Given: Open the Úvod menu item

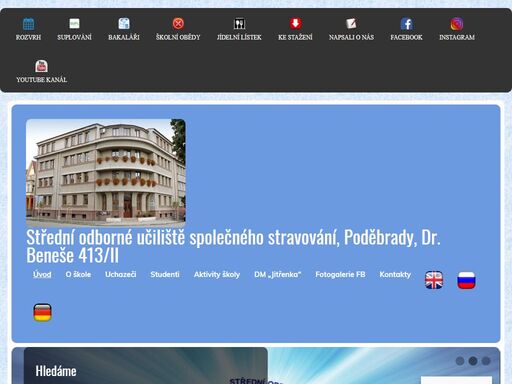Looking at the screenshot, I should pyautogui.click(x=42, y=274).
